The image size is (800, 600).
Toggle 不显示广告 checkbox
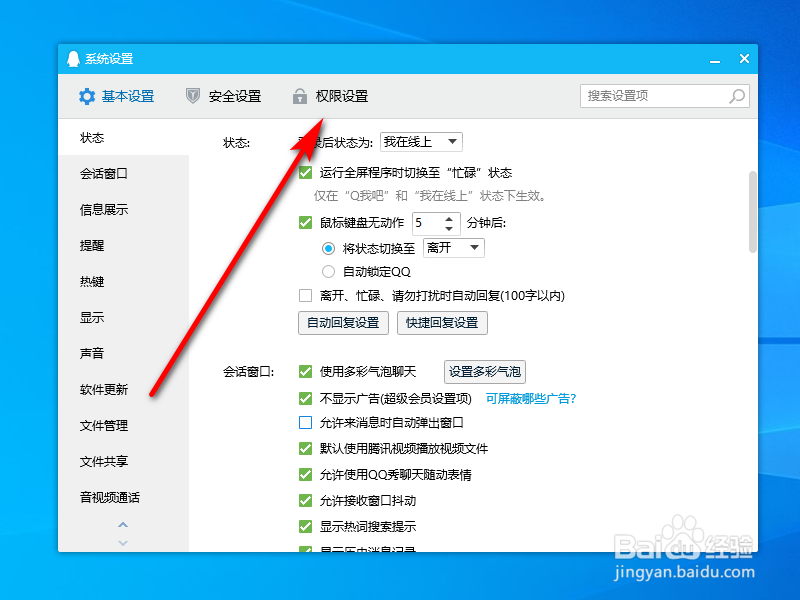pyautogui.click(x=306, y=398)
